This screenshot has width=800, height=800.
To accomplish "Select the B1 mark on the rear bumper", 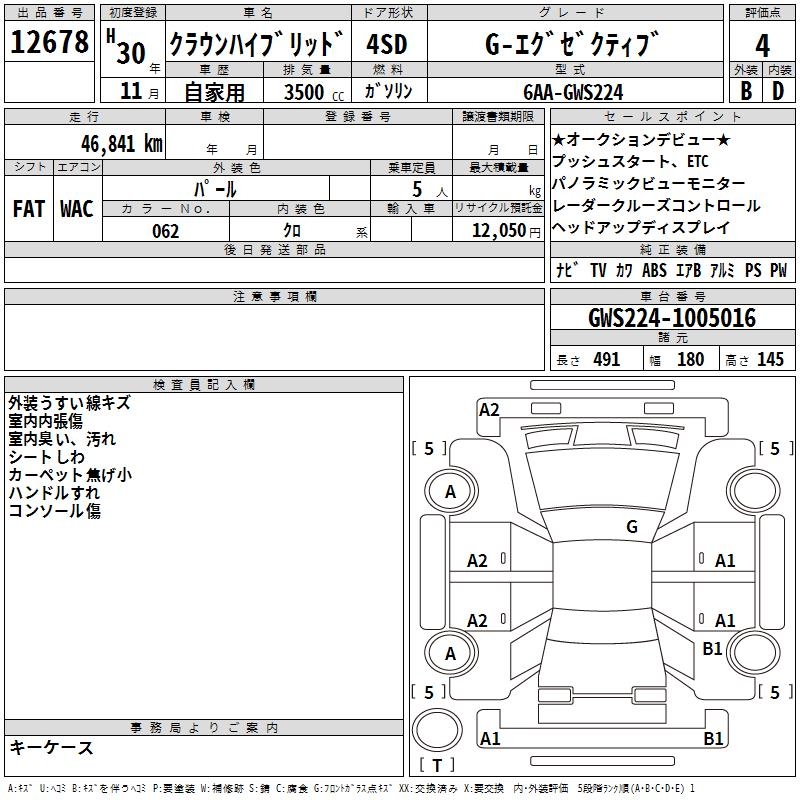I will 713,739.
